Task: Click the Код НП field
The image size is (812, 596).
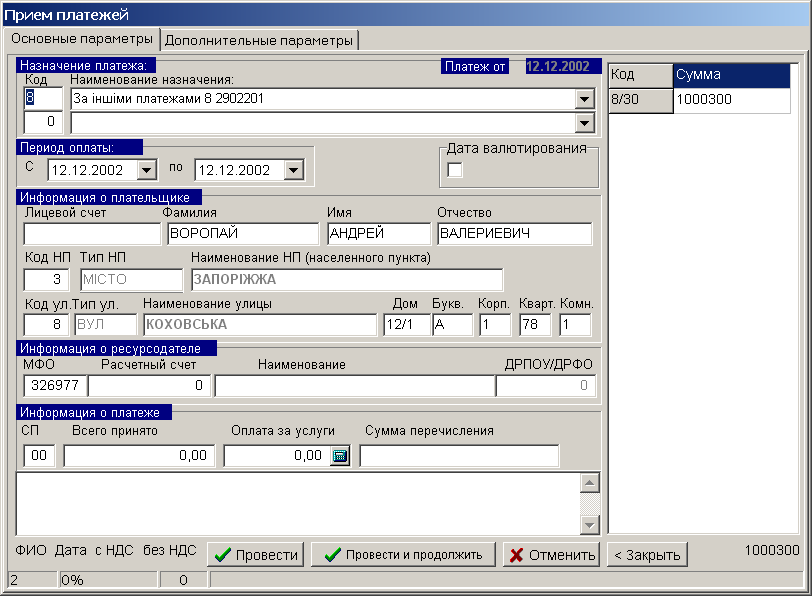Action: coord(46,280)
